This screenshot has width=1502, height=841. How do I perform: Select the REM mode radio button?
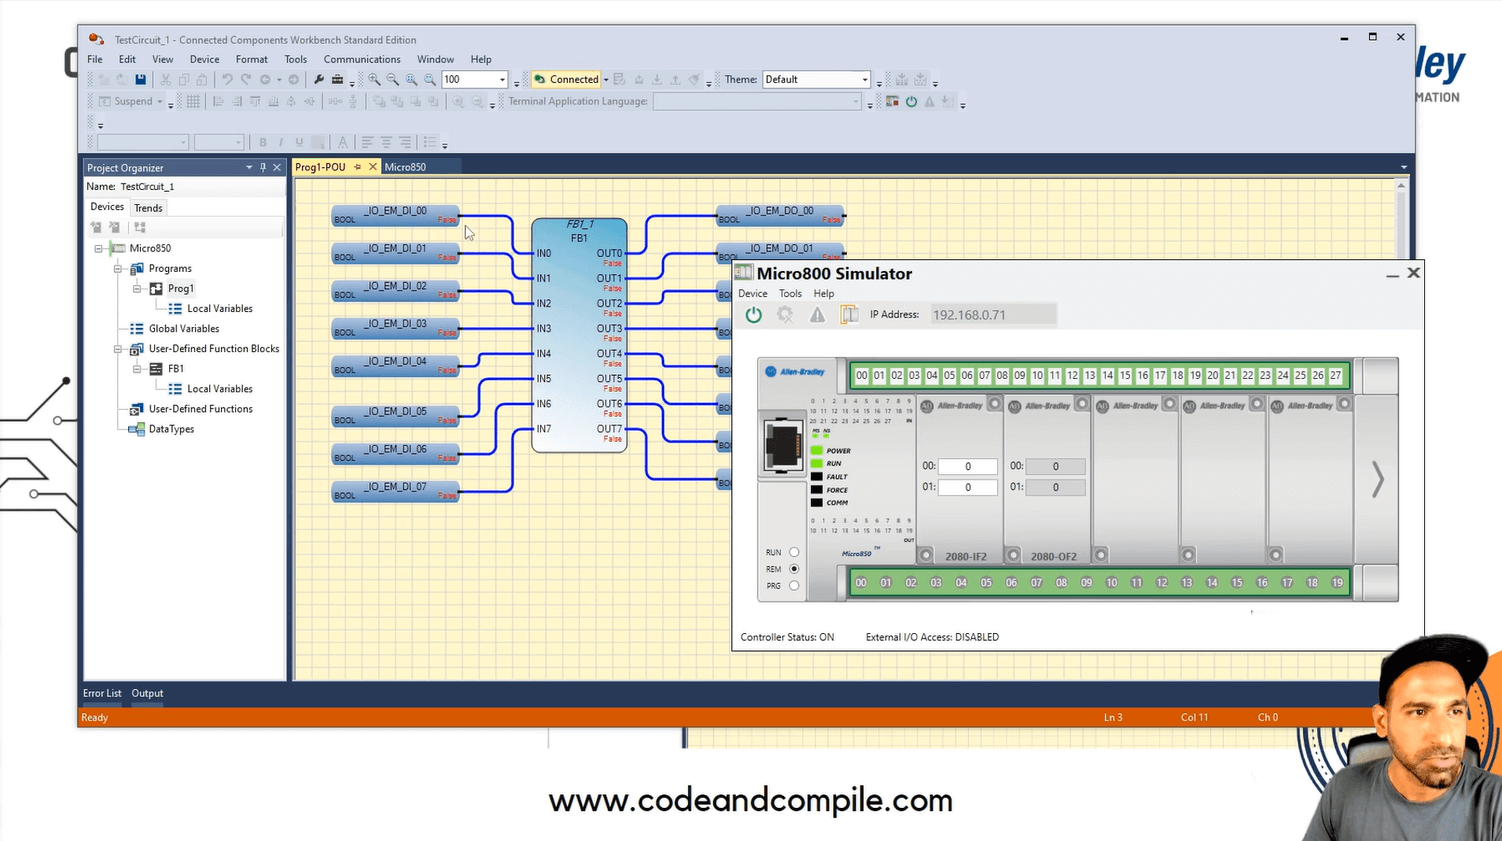(793, 568)
